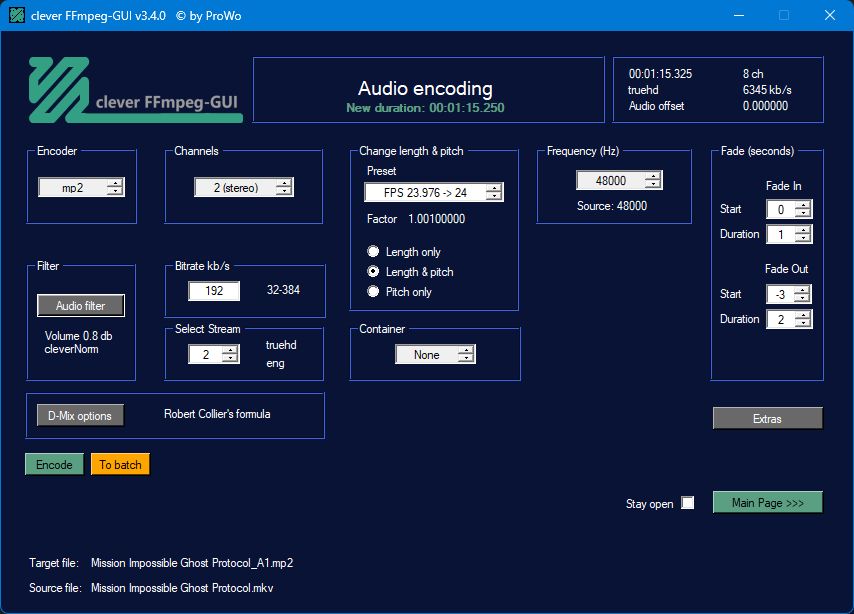Click the cleverNorm filter text
This screenshot has width=854, height=614.
pos(71,349)
